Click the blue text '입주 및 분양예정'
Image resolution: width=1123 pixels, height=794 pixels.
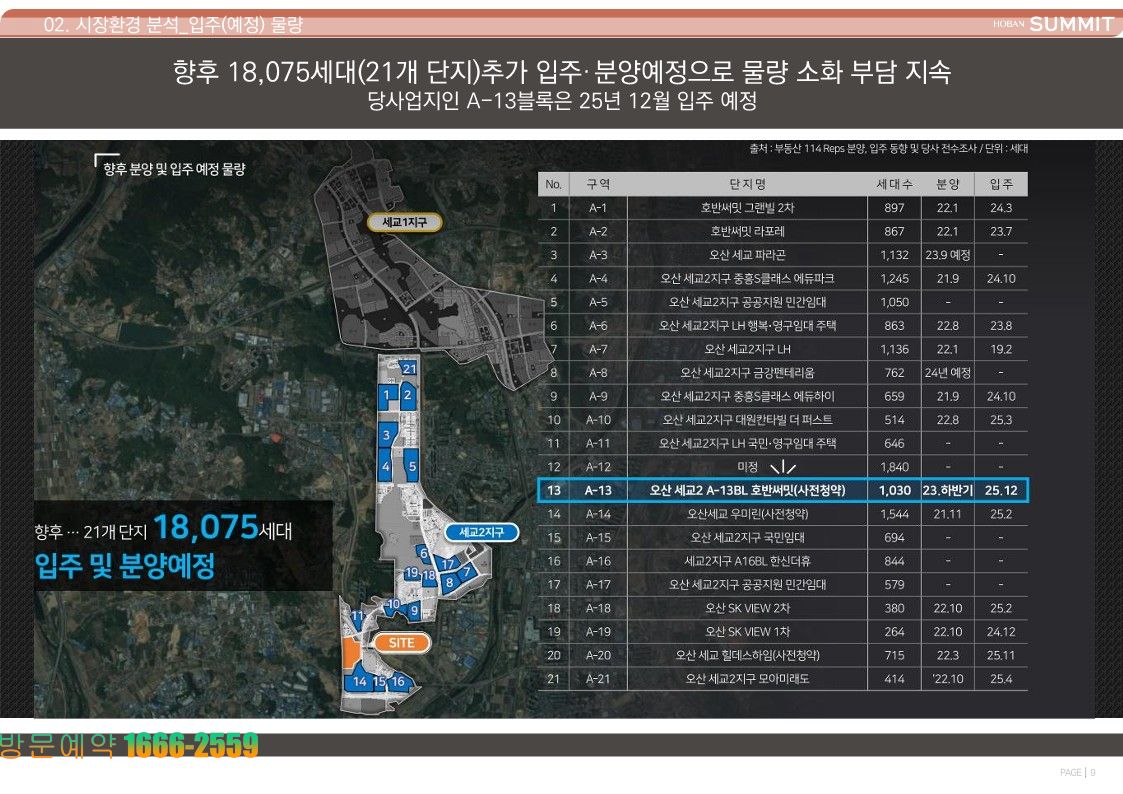(125, 566)
